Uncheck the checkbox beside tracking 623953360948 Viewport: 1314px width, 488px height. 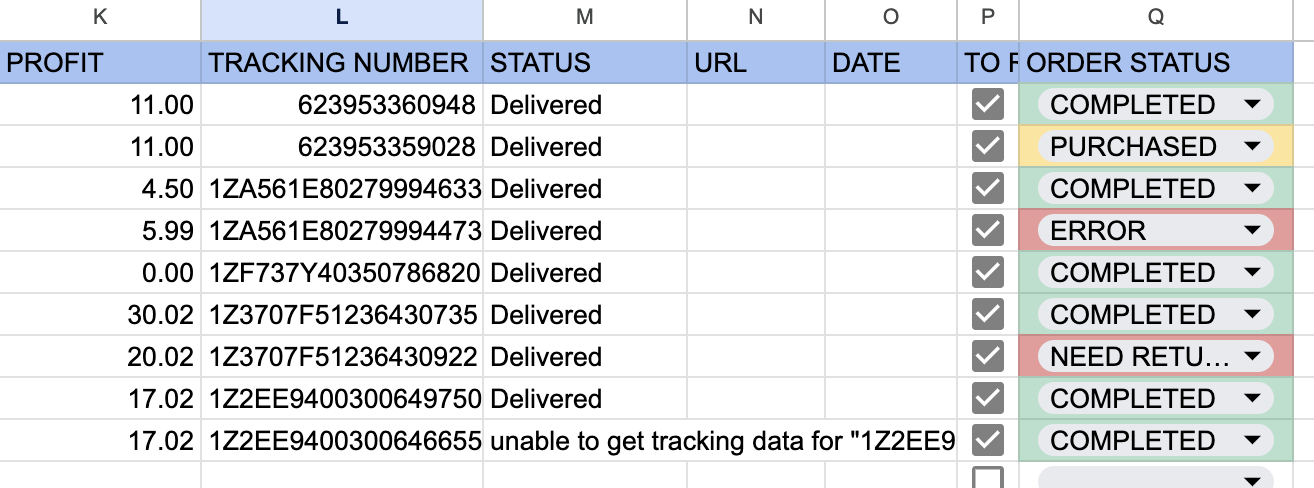coord(987,105)
